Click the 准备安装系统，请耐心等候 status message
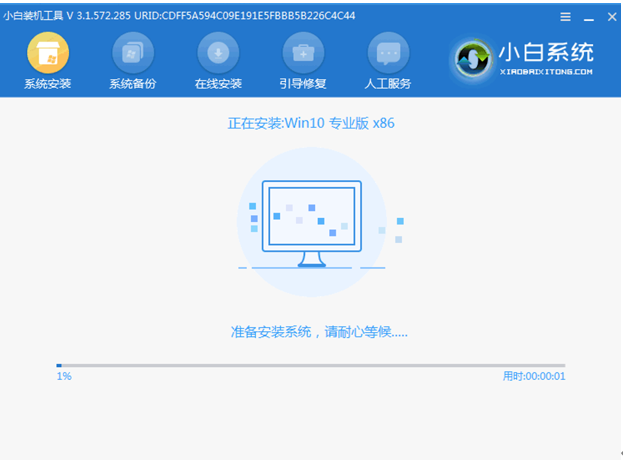623x460 pixels. coord(319,332)
